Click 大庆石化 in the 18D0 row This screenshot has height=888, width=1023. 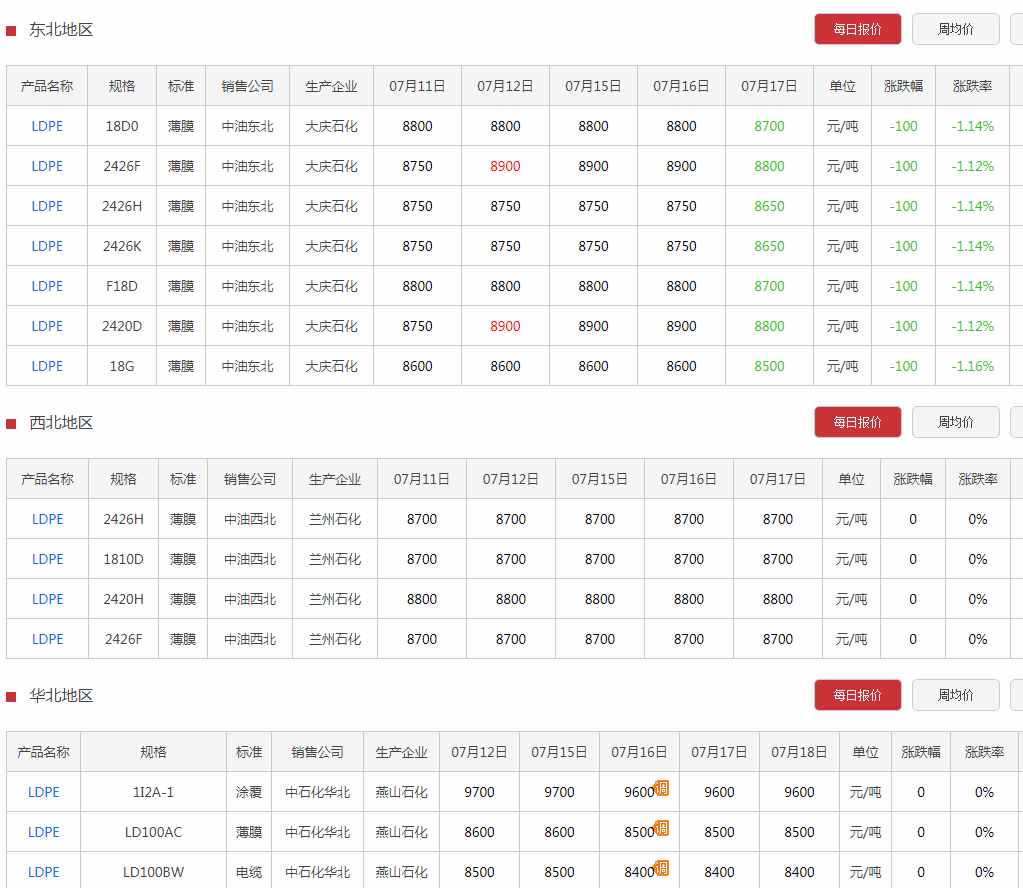pyautogui.click(x=331, y=127)
